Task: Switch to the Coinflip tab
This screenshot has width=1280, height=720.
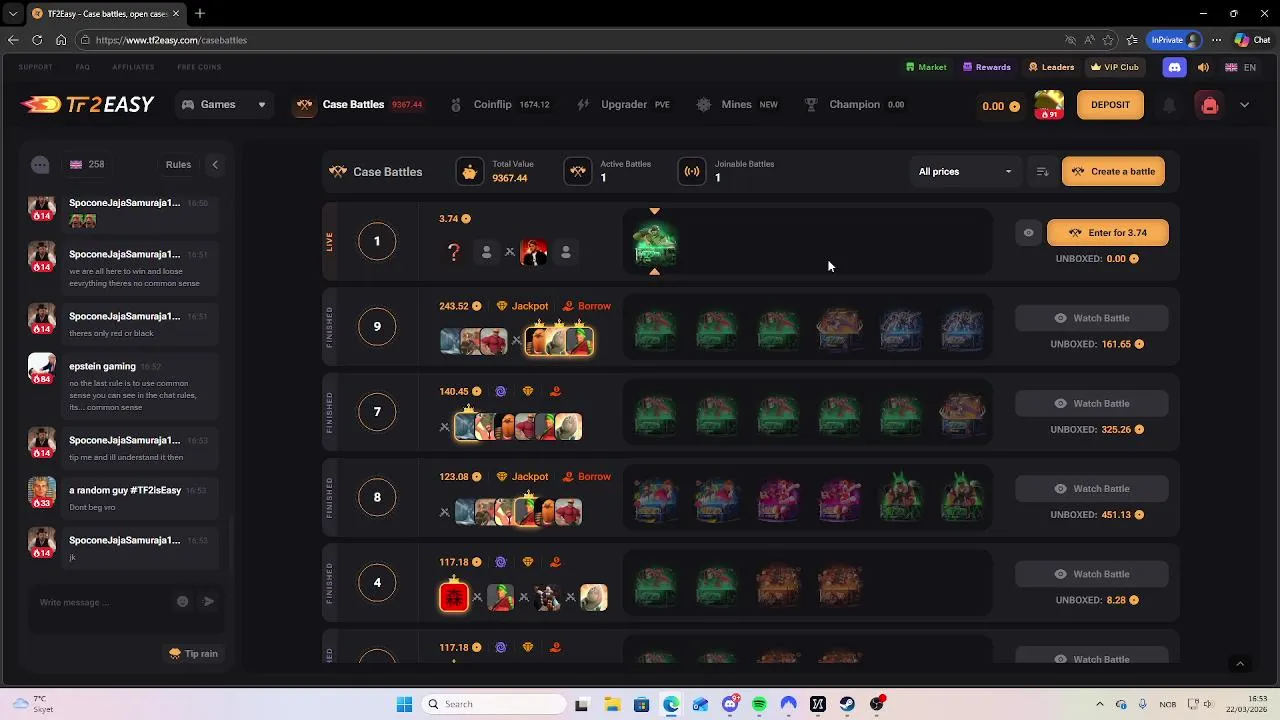Action: pyautogui.click(x=499, y=104)
